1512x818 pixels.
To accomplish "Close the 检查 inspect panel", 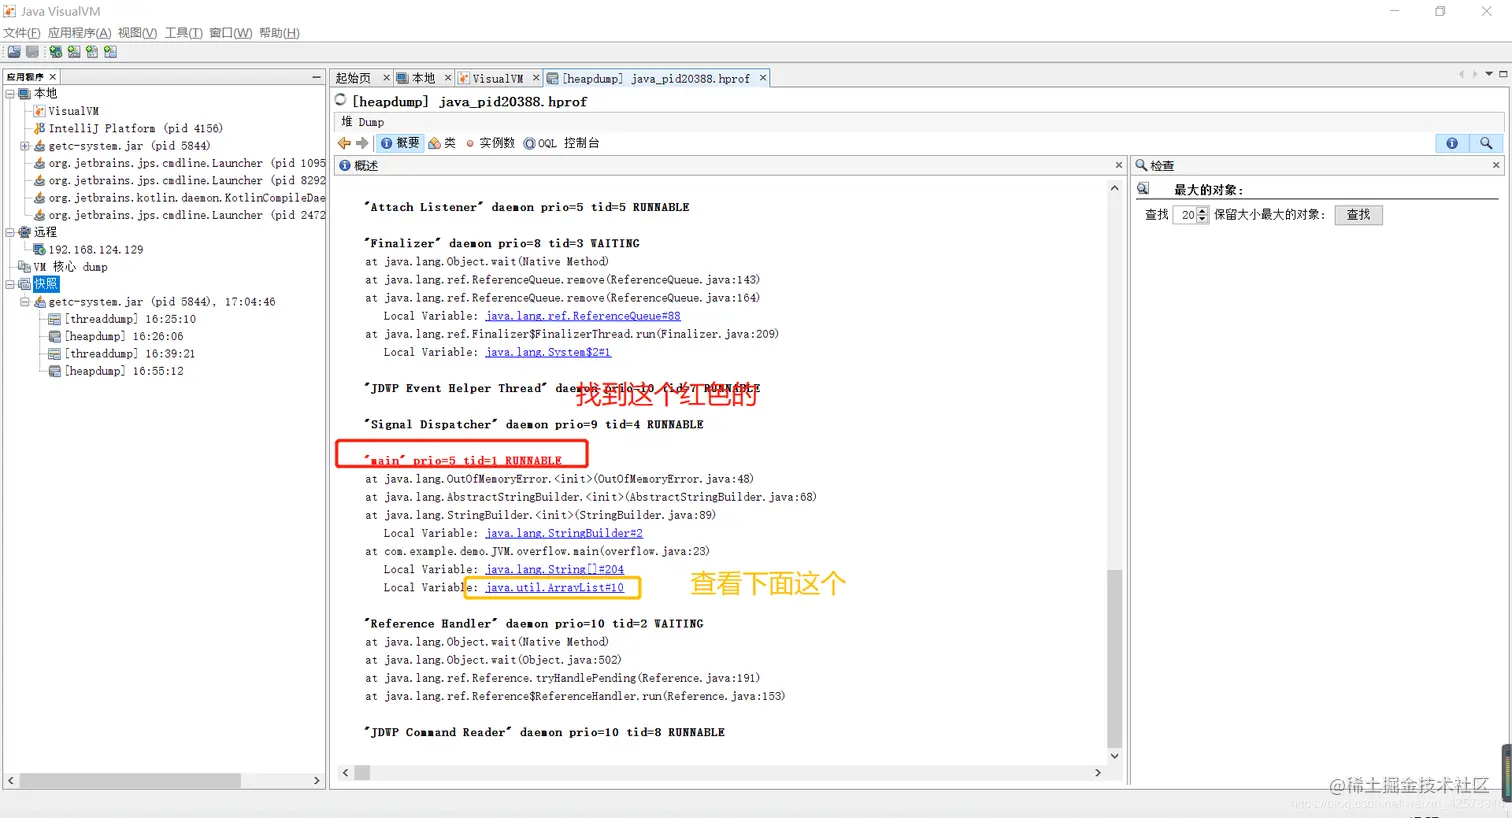I will 1496,165.
